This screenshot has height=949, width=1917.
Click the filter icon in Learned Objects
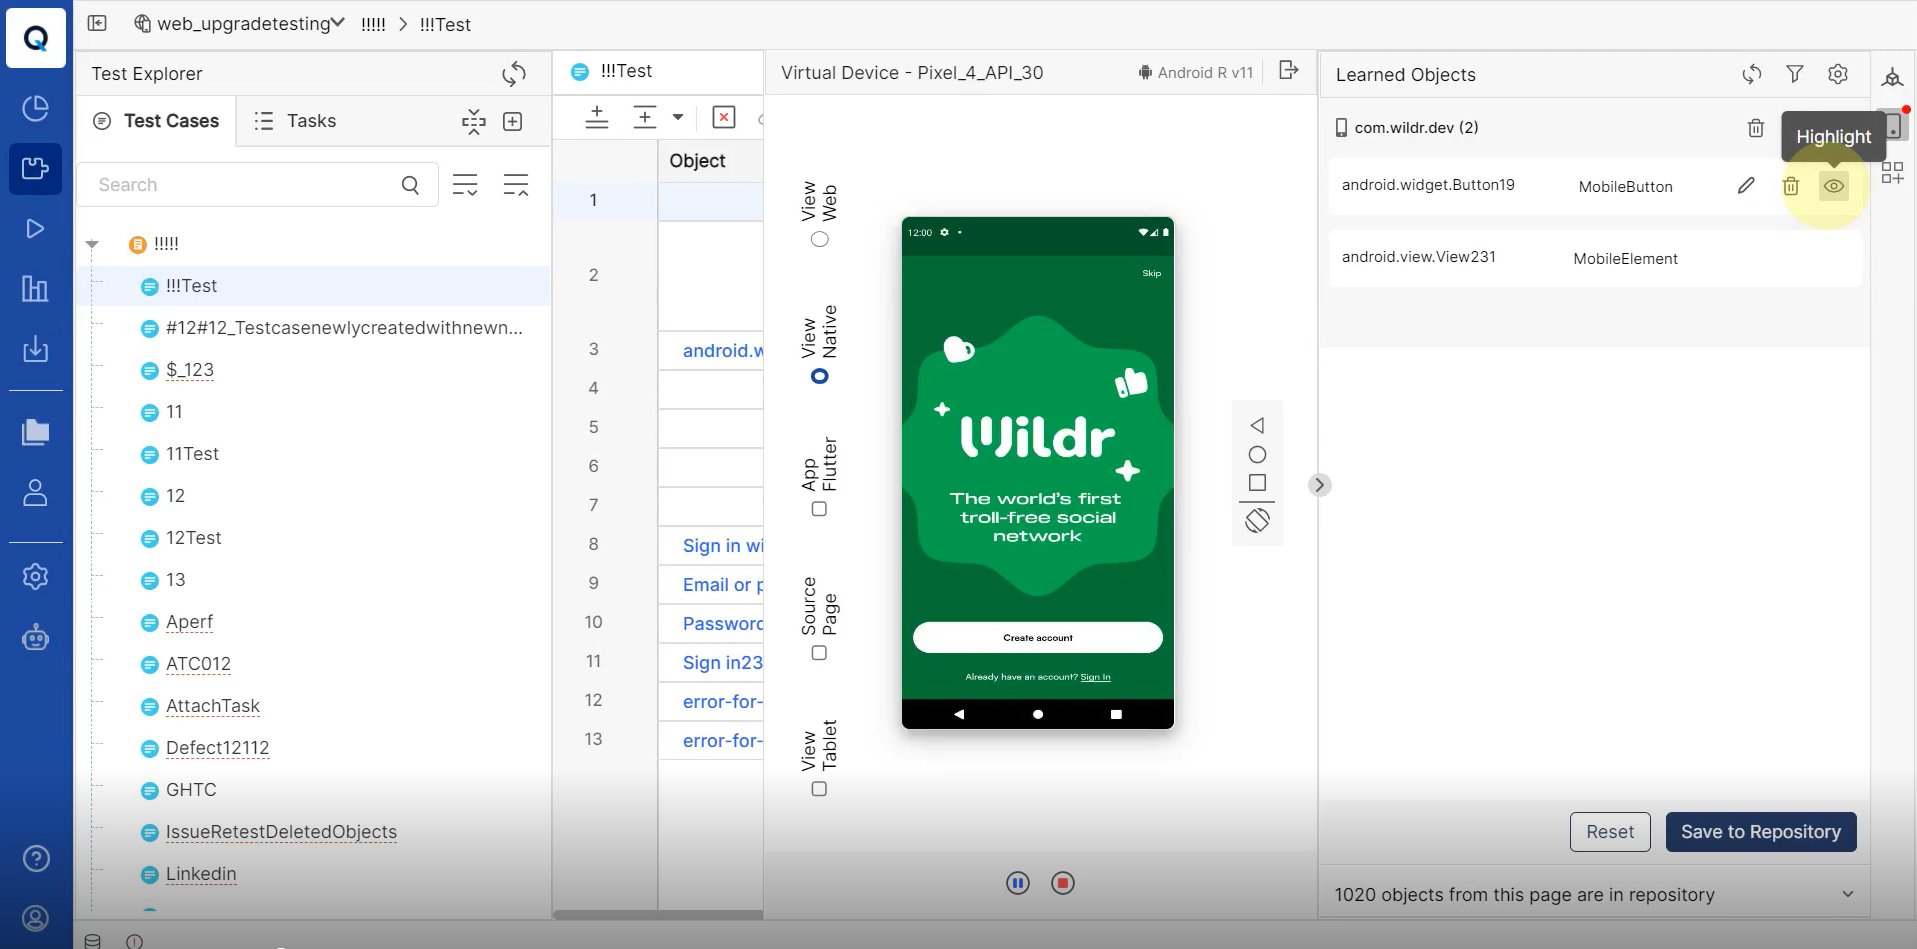click(x=1795, y=74)
